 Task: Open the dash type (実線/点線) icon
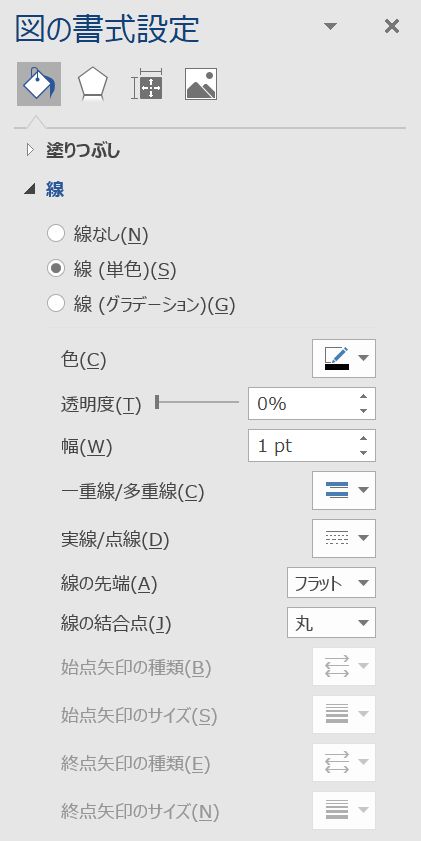click(344, 538)
